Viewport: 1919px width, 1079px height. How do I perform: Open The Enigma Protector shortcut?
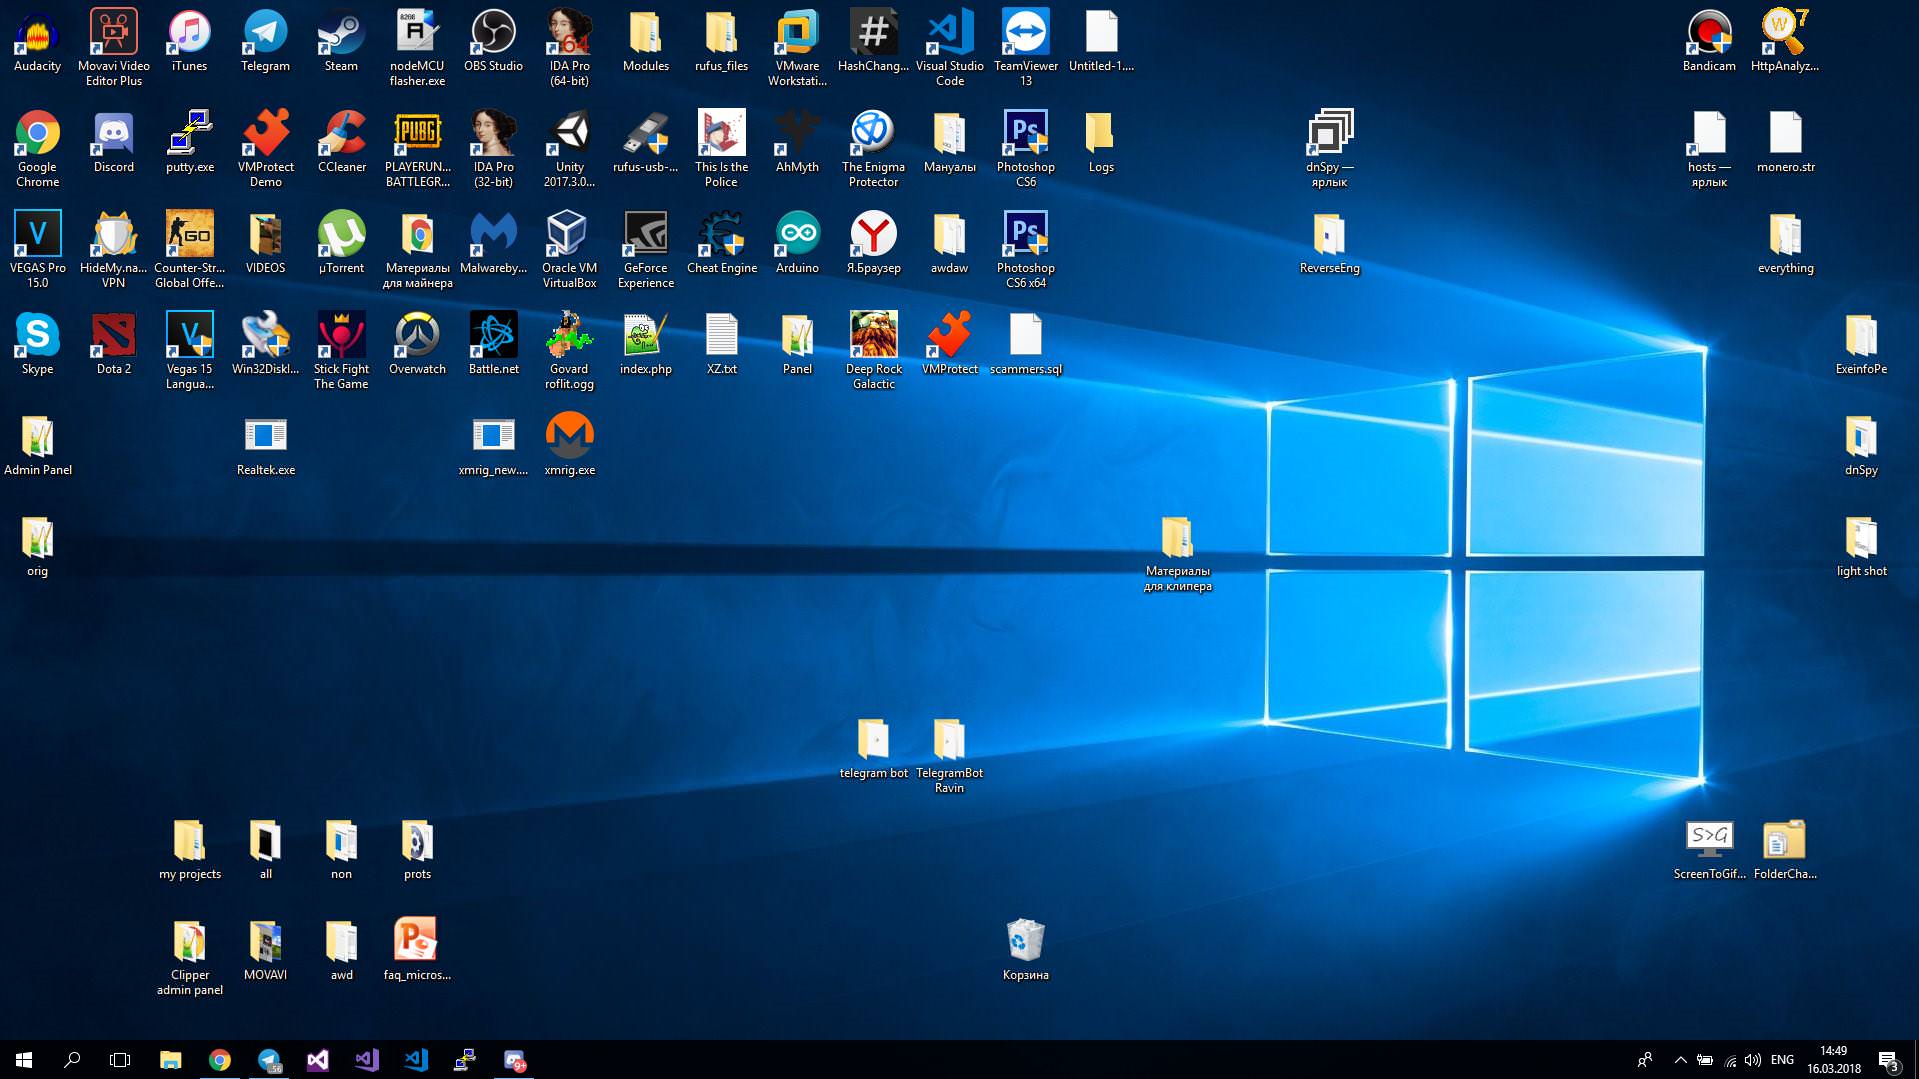[x=873, y=149]
